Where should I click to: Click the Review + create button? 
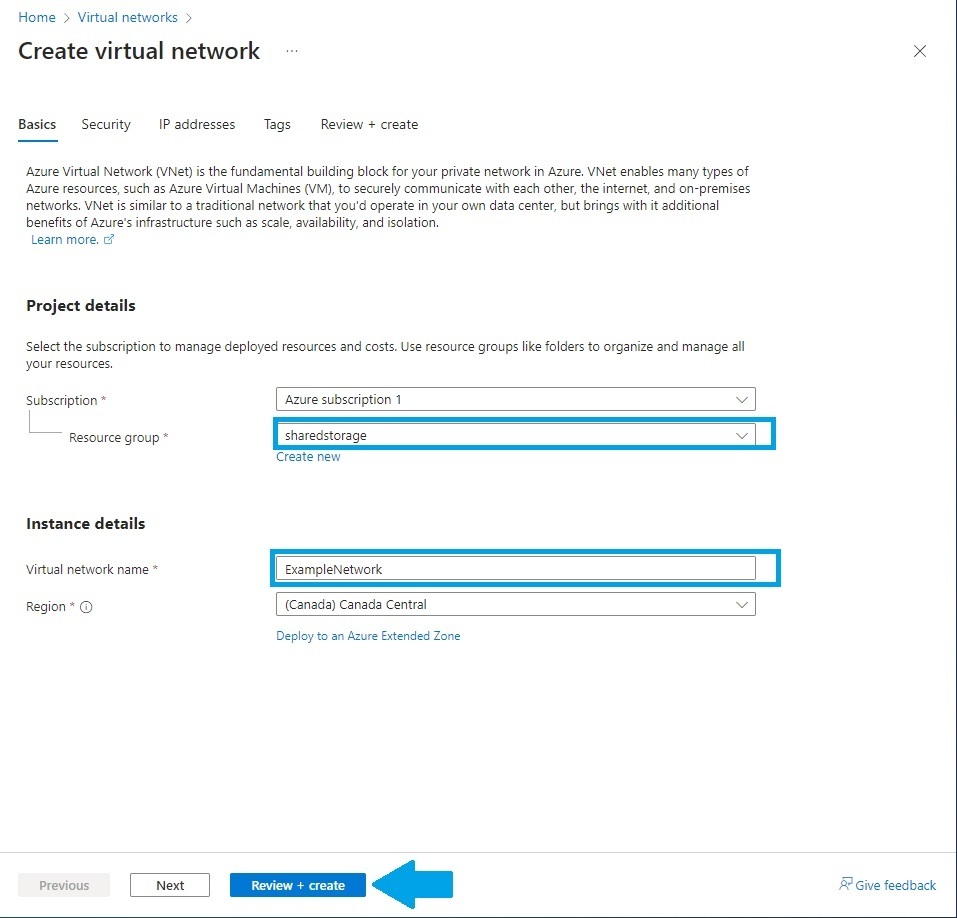click(297, 885)
